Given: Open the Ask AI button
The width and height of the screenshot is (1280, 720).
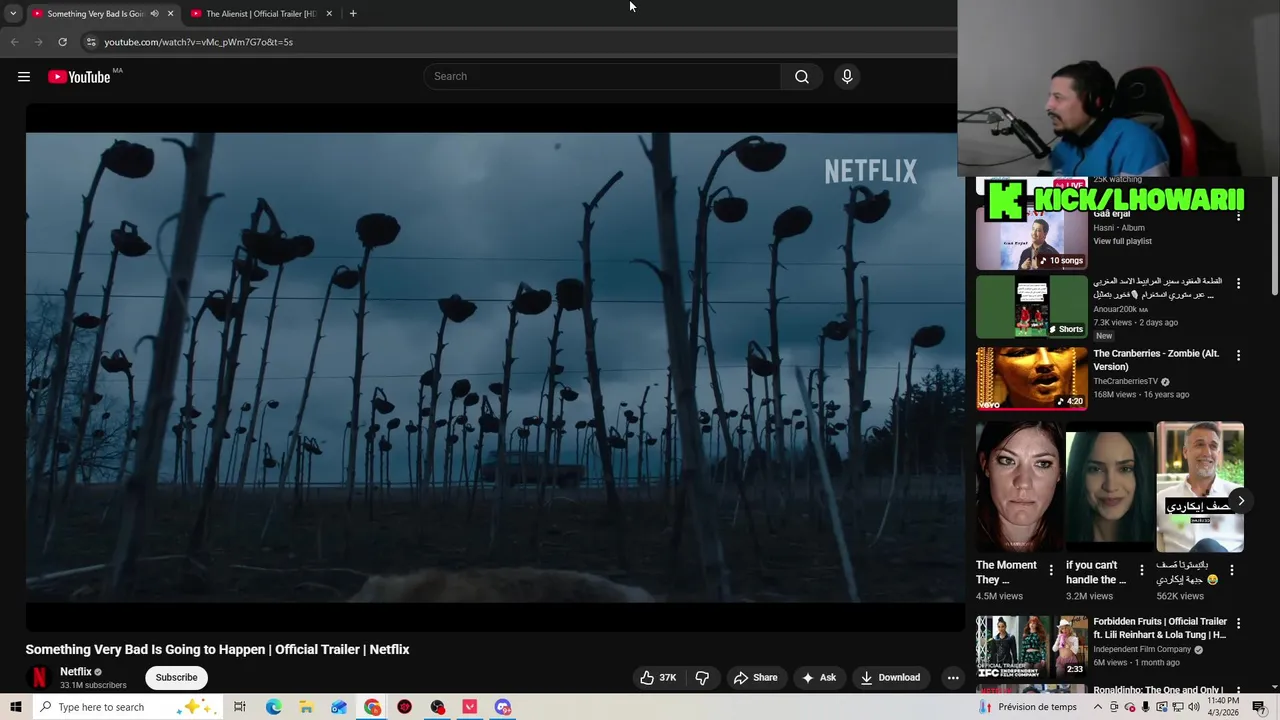Looking at the screenshot, I should click(818, 677).
